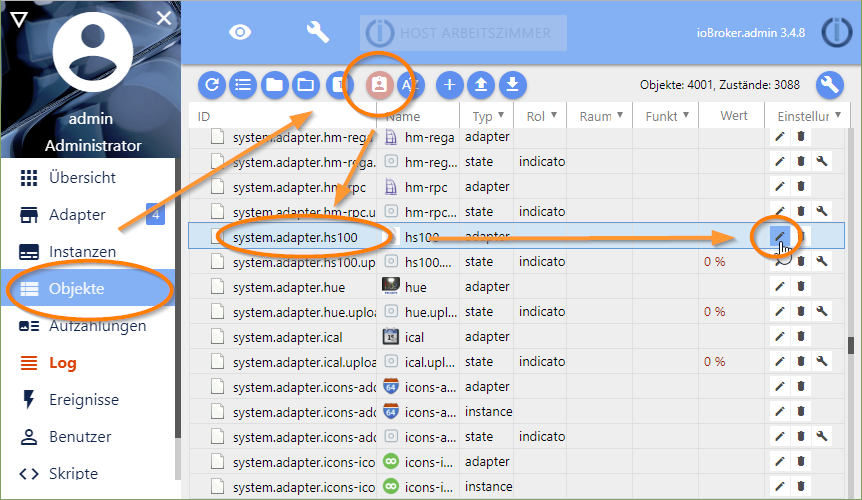The width and height of the screenshot is (862, 500).
Task: Delete the system.adapter.hue object
Action: [801, 286]
